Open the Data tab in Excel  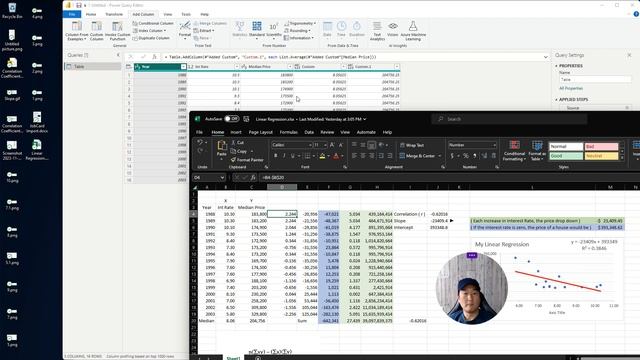(309, 132)
